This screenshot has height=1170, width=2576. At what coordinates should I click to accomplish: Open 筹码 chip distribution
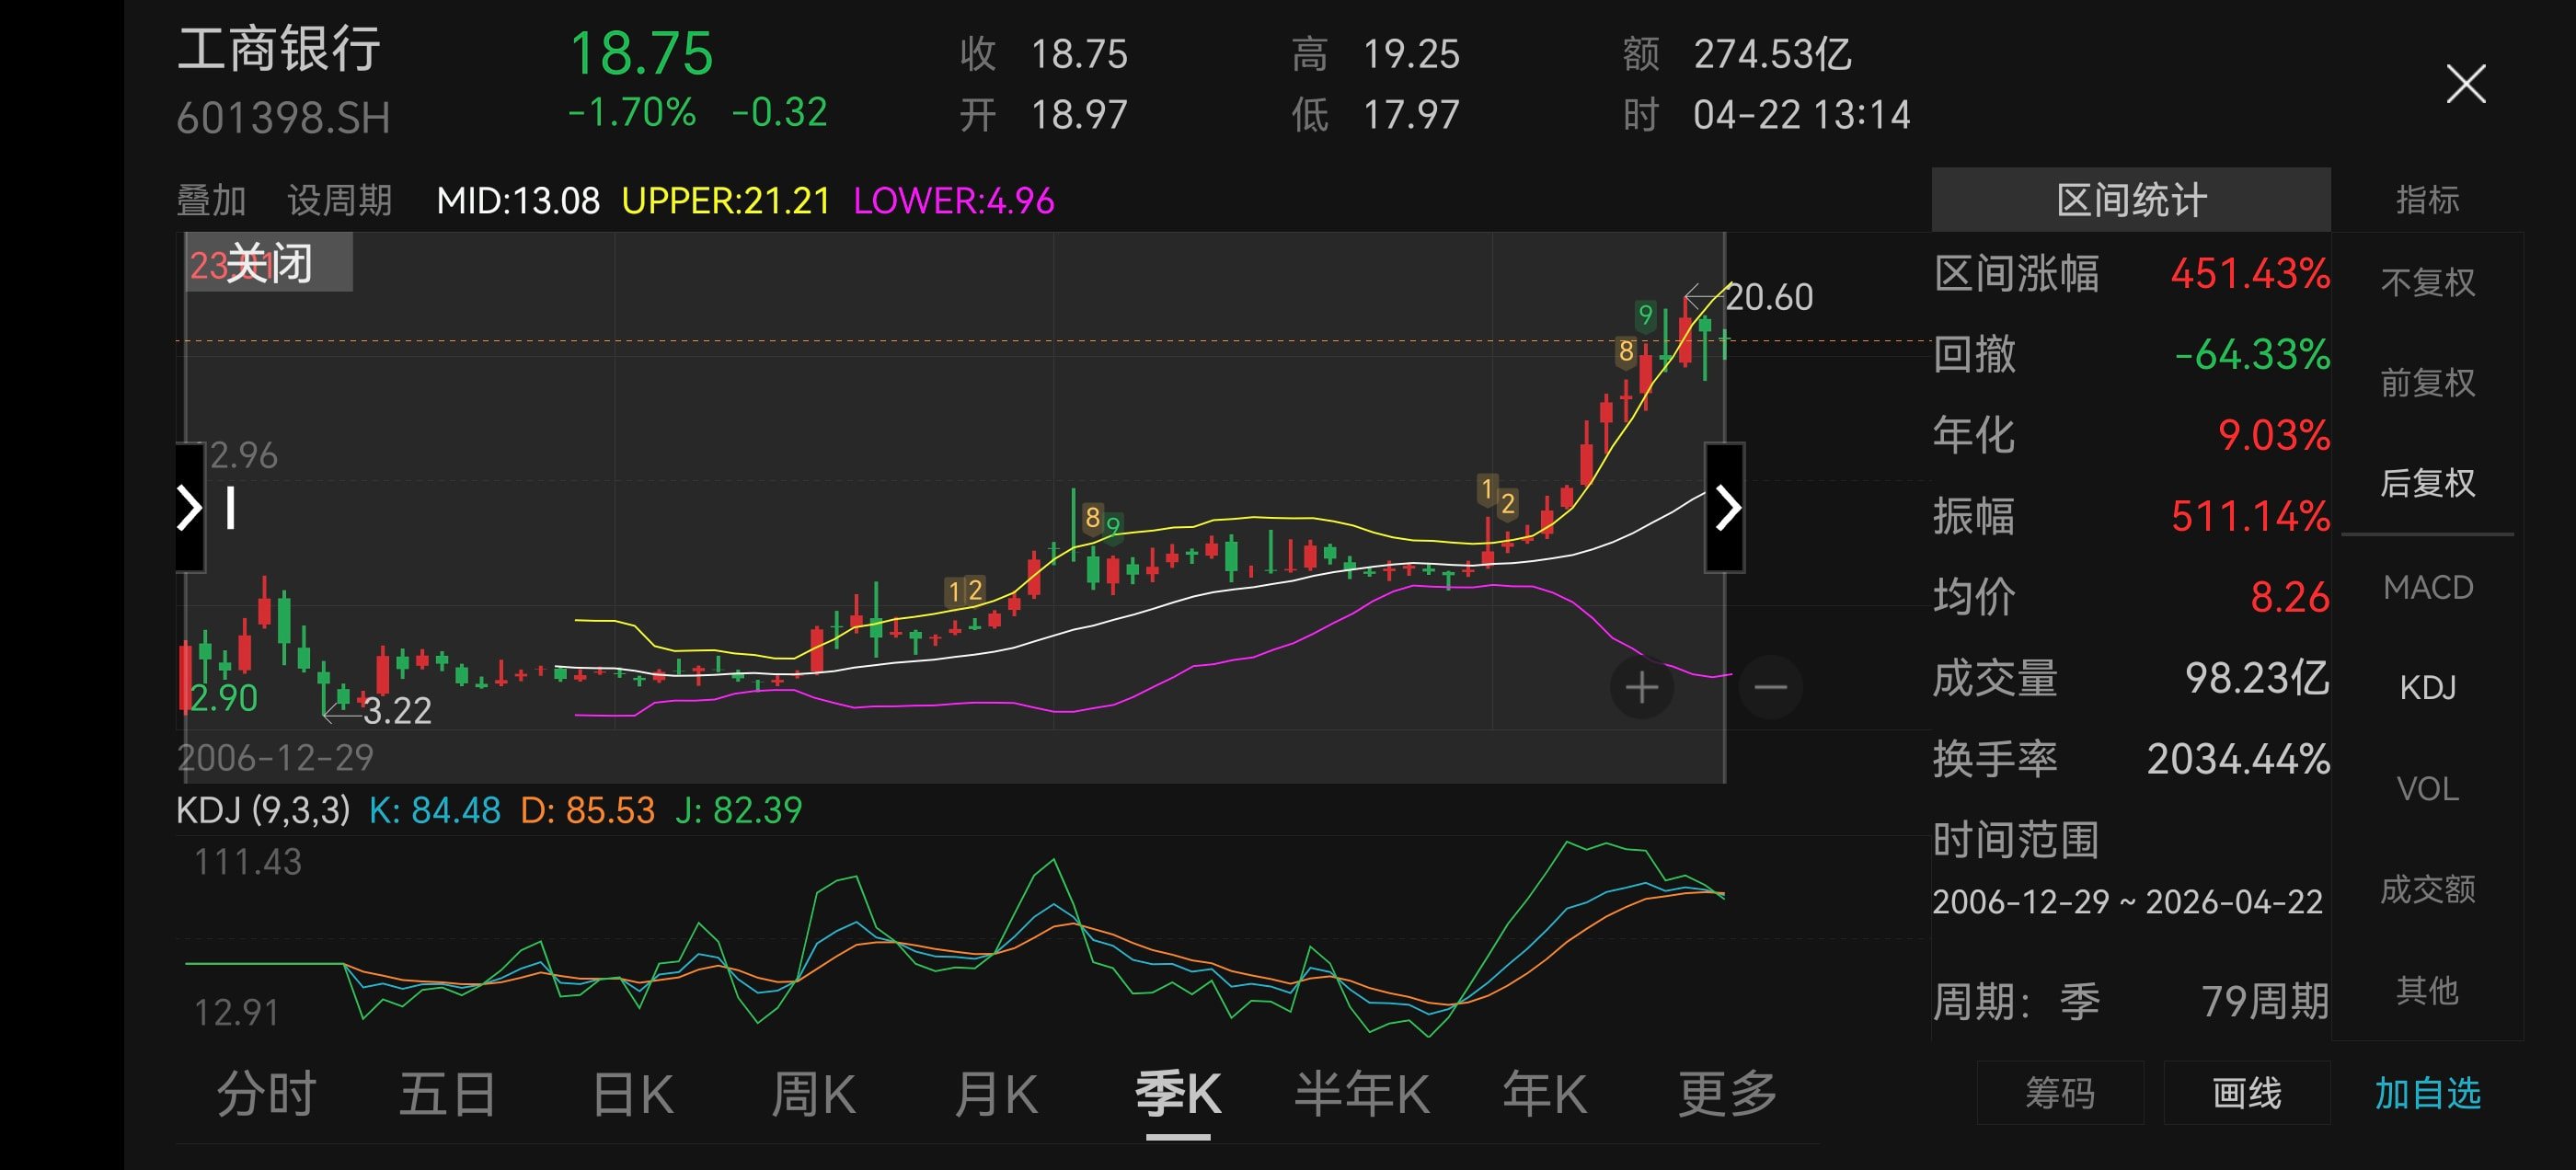2060,1093
